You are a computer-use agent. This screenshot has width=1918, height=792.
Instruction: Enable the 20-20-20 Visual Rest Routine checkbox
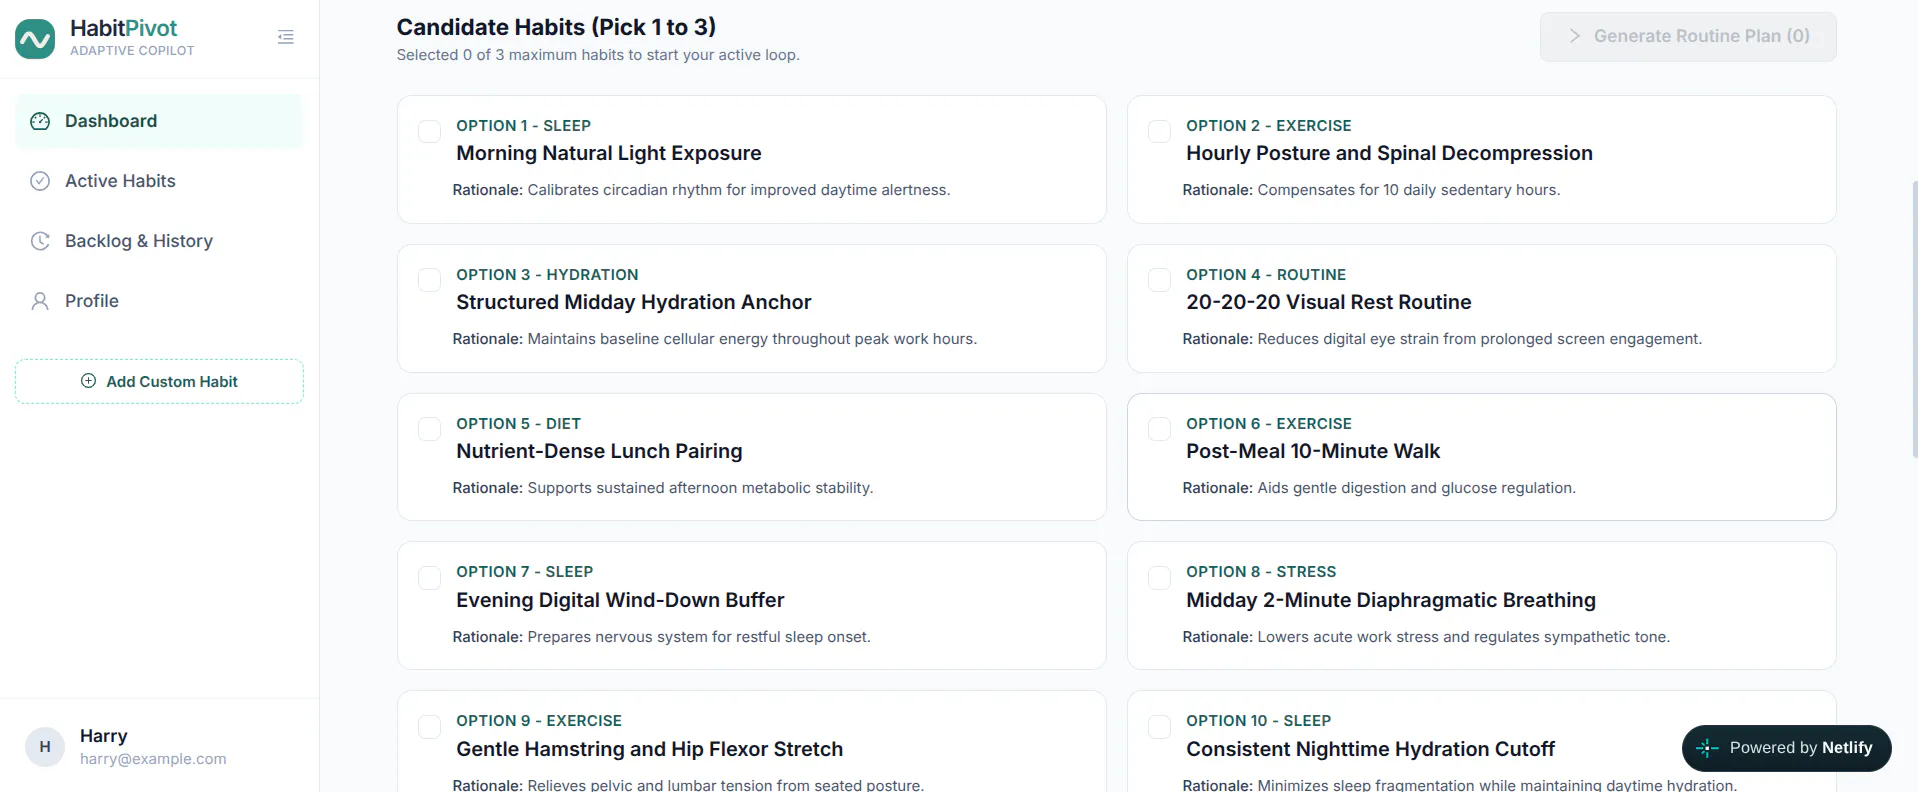click(x=1159, y=280)
